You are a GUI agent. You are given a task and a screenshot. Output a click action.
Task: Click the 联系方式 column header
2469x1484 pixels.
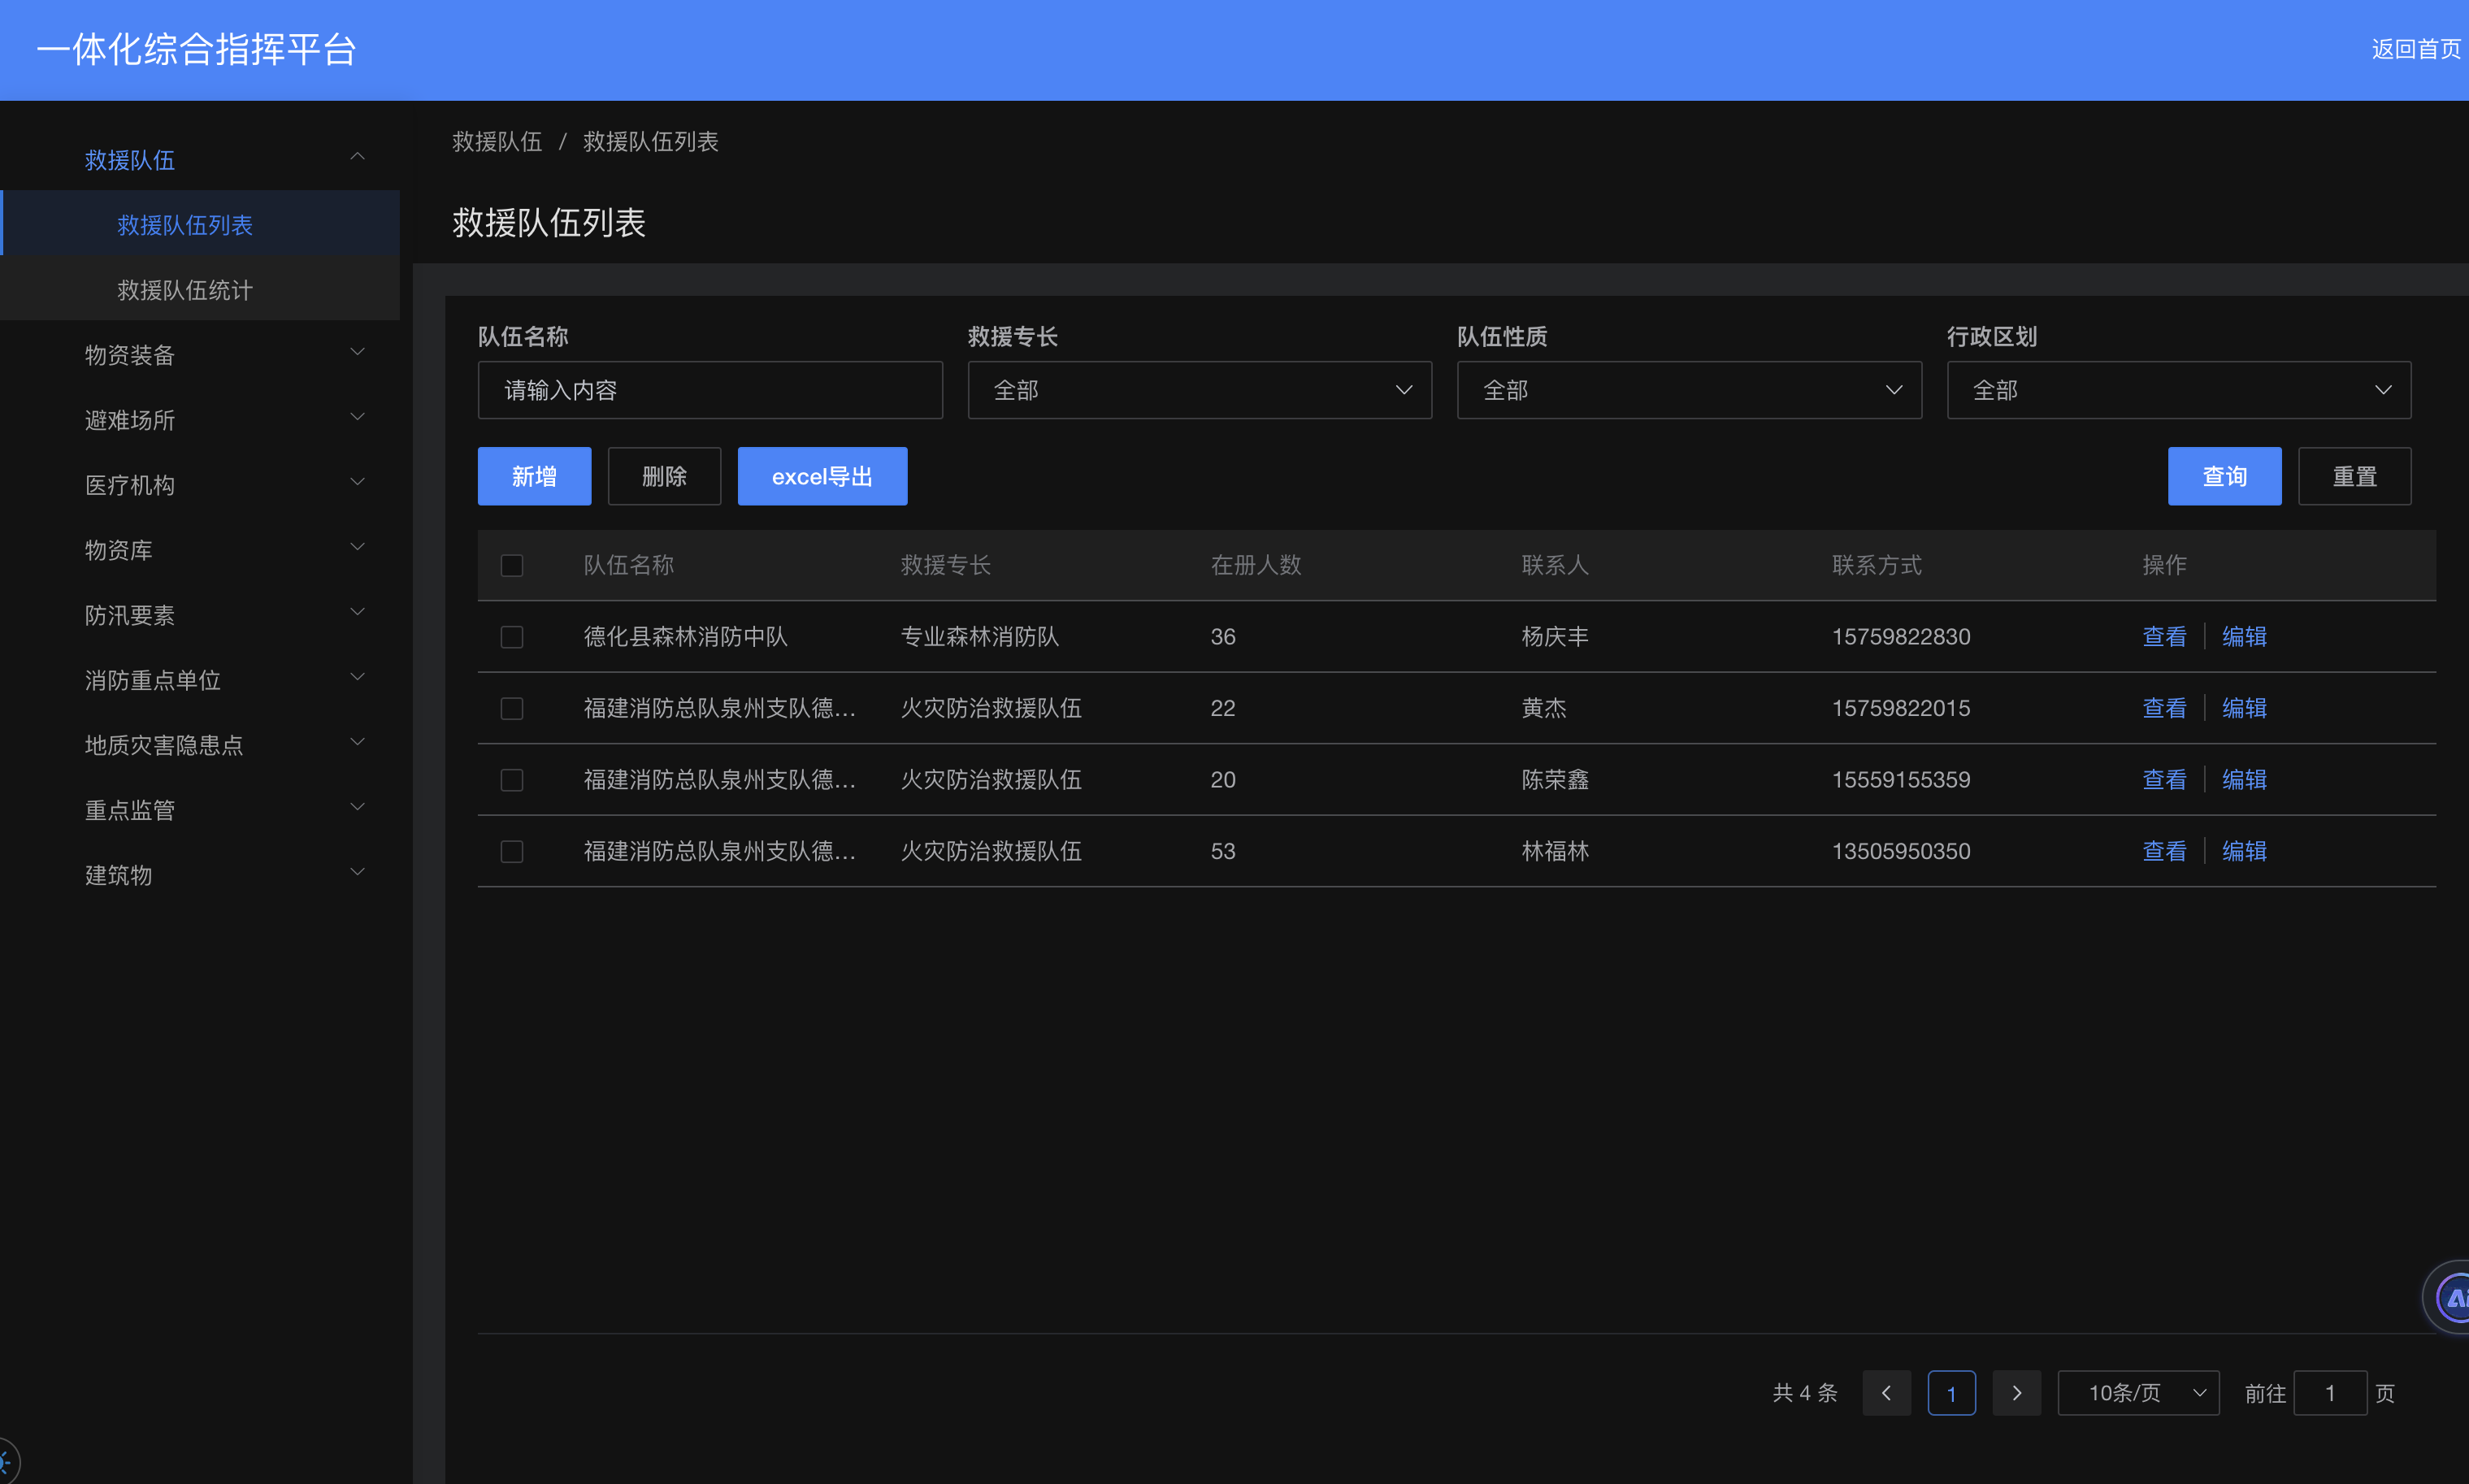(x=1877, y=565)
